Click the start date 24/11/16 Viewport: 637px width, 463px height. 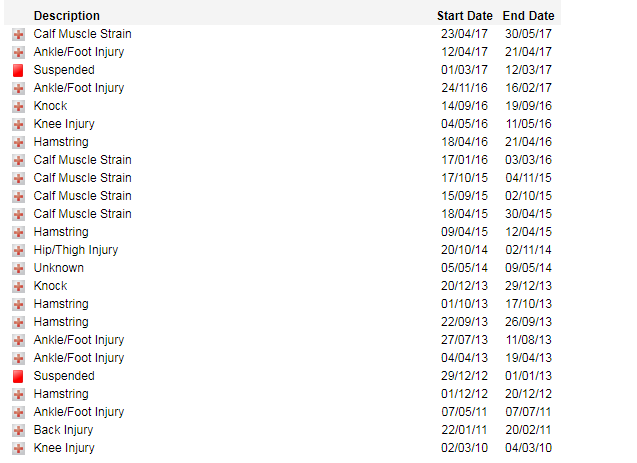(x=464, y=88)
